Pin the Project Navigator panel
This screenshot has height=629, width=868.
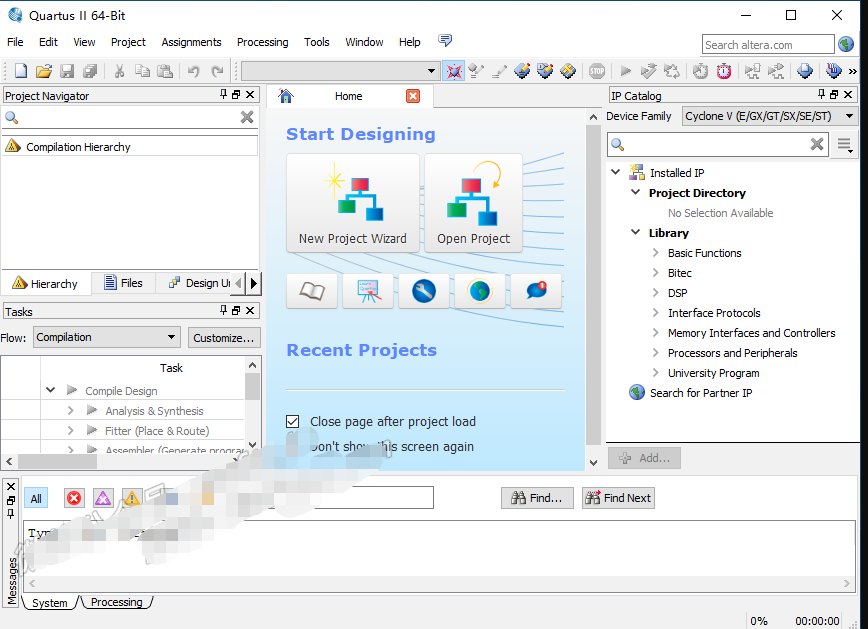[x=223, y=94]
